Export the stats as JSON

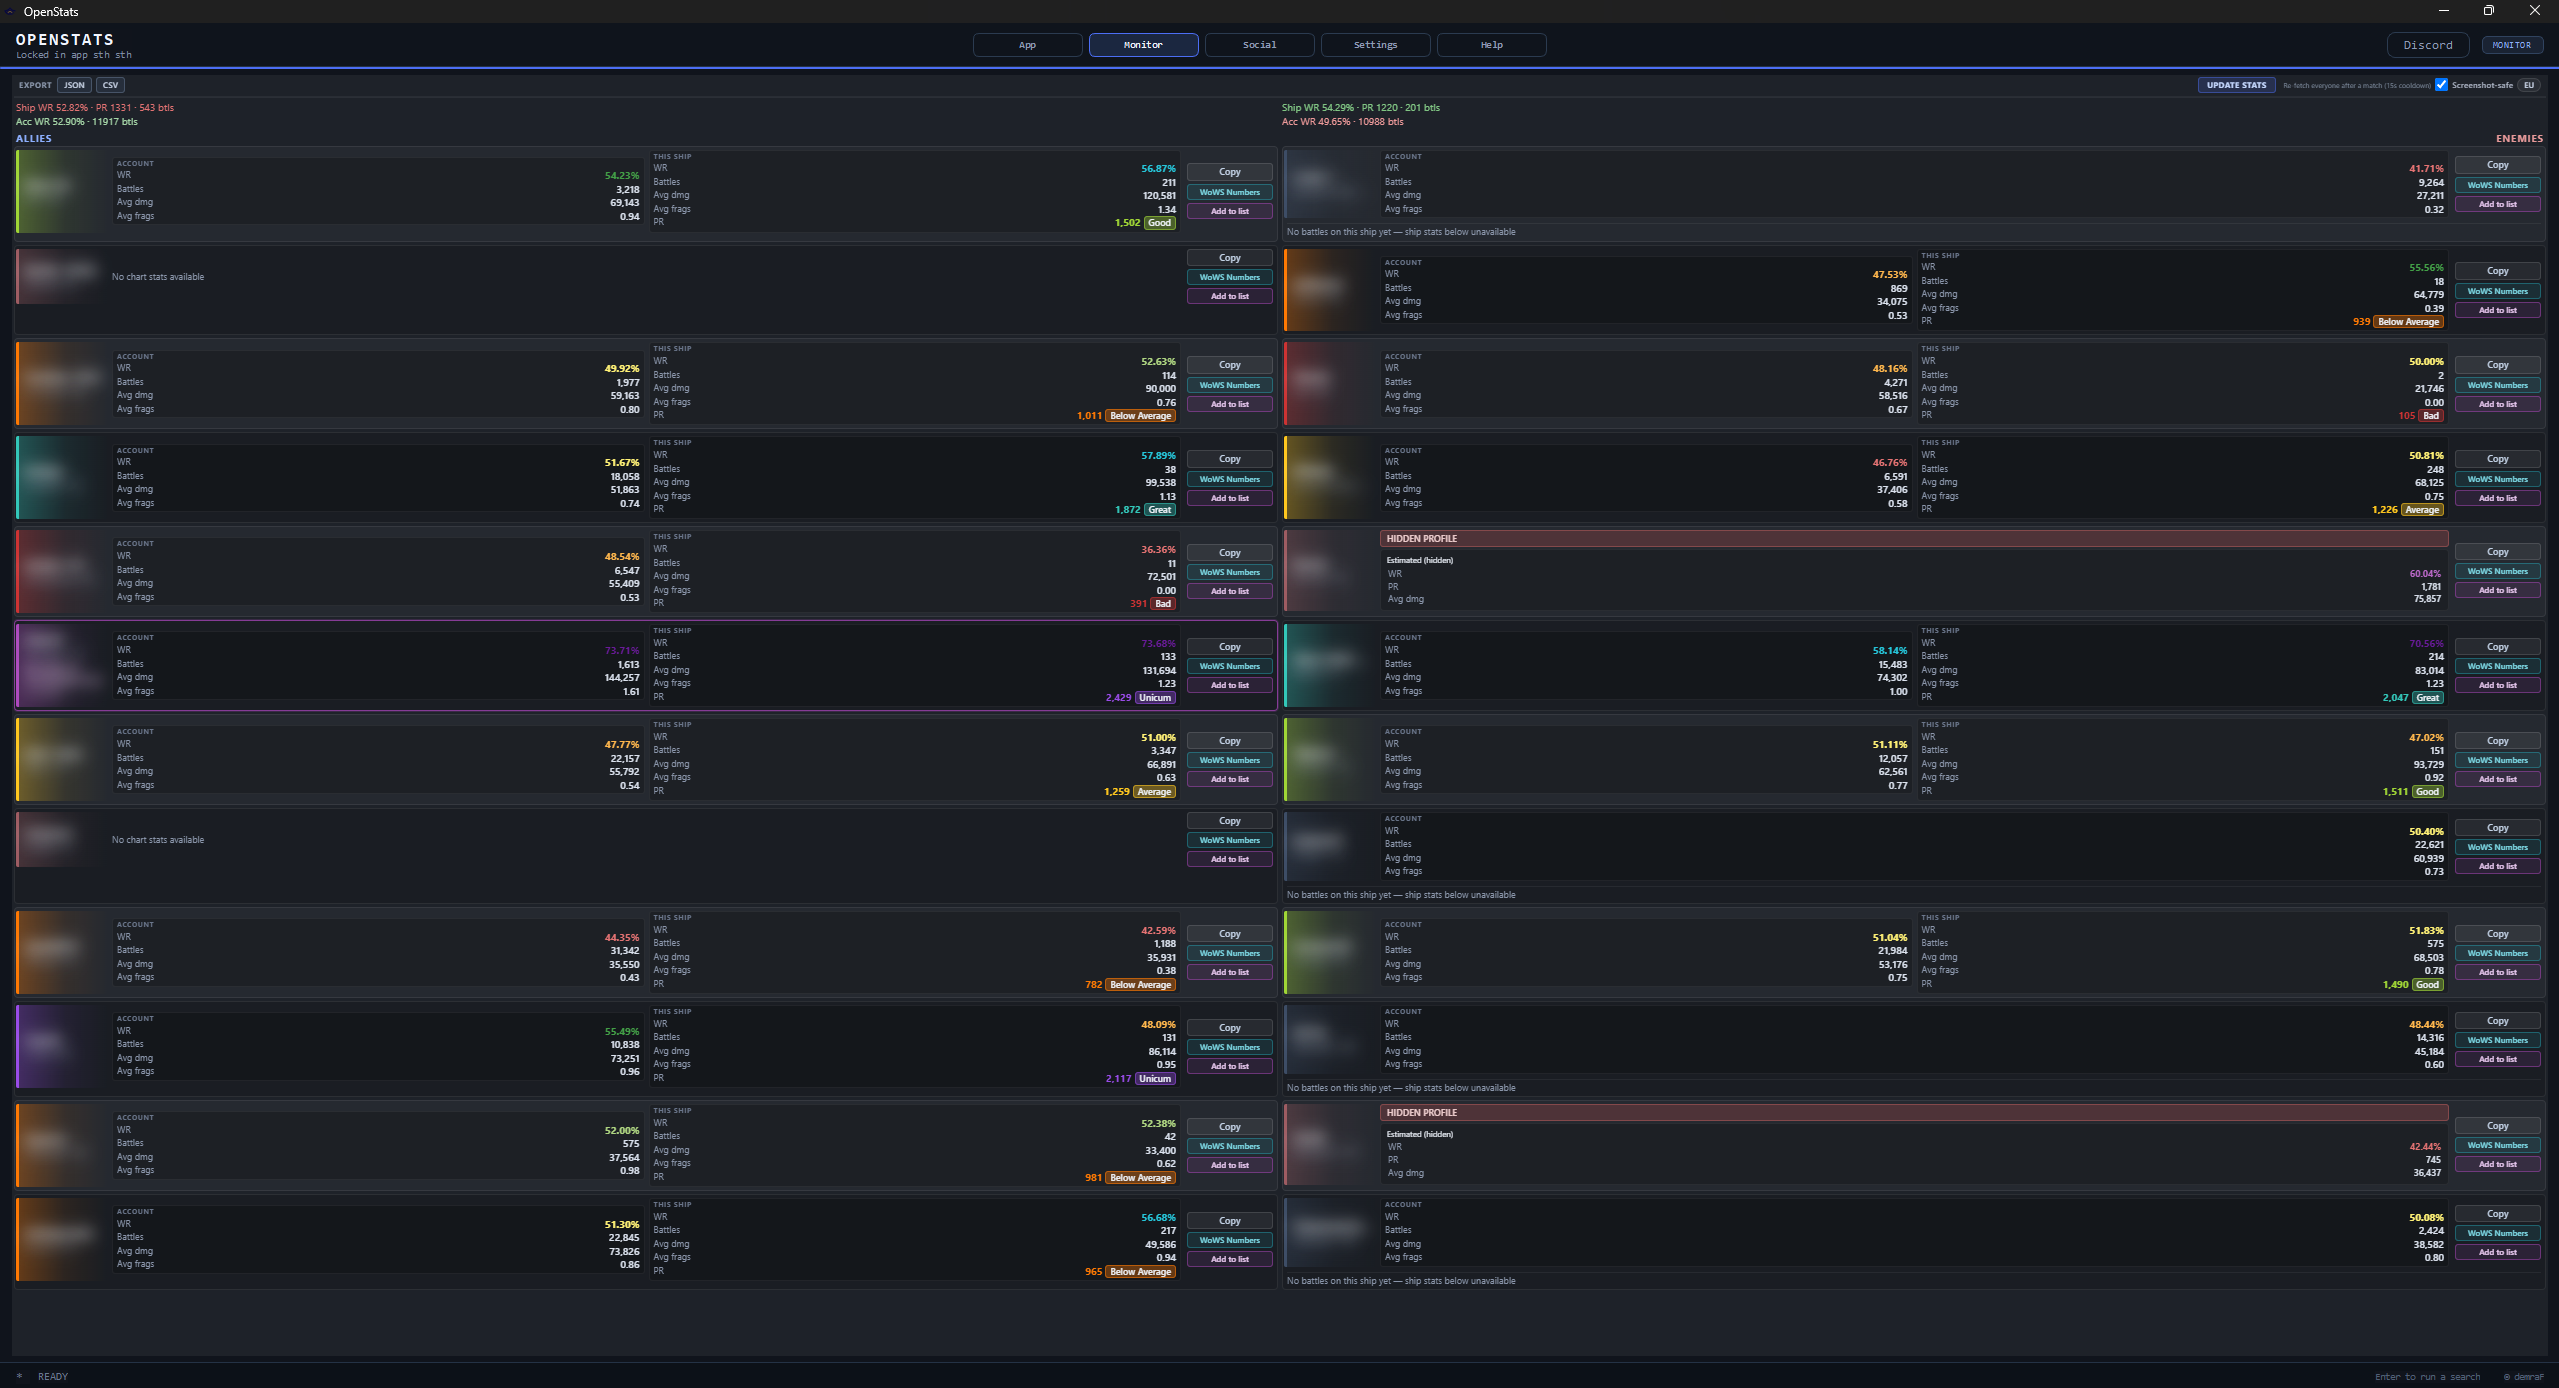coord(73,85)
